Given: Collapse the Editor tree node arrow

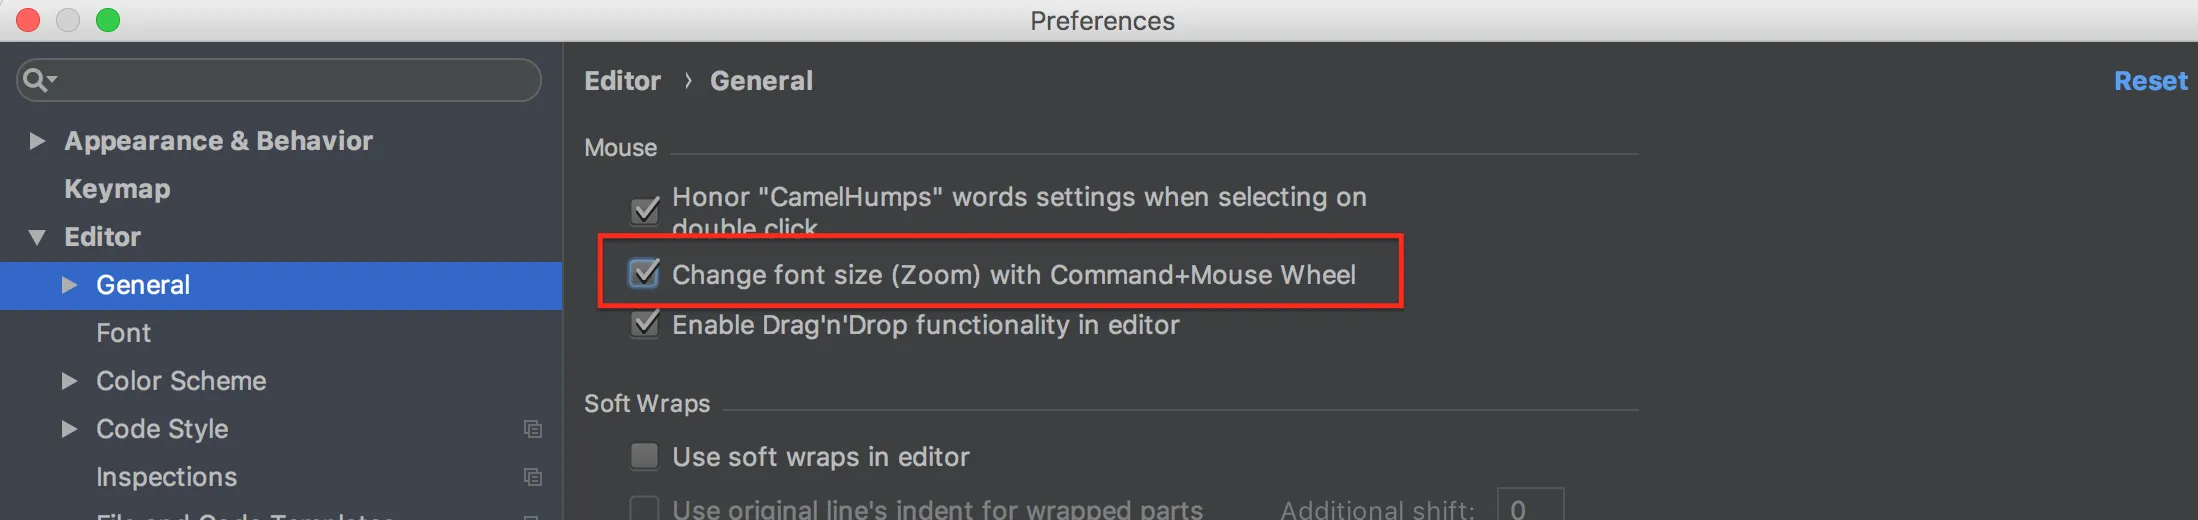Looking at the screenshot, I should 37,237.
